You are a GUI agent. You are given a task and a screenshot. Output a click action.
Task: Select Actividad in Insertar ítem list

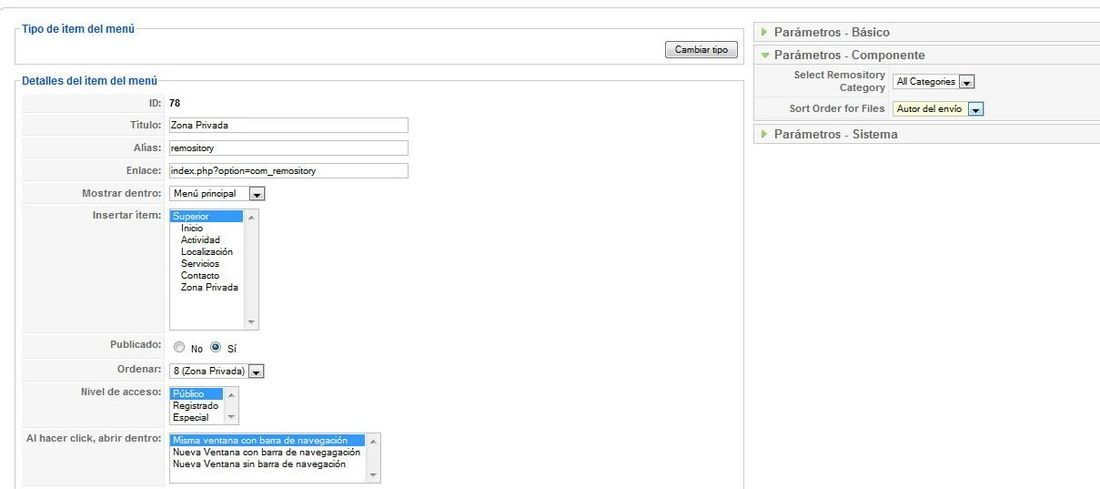[206, 240]
